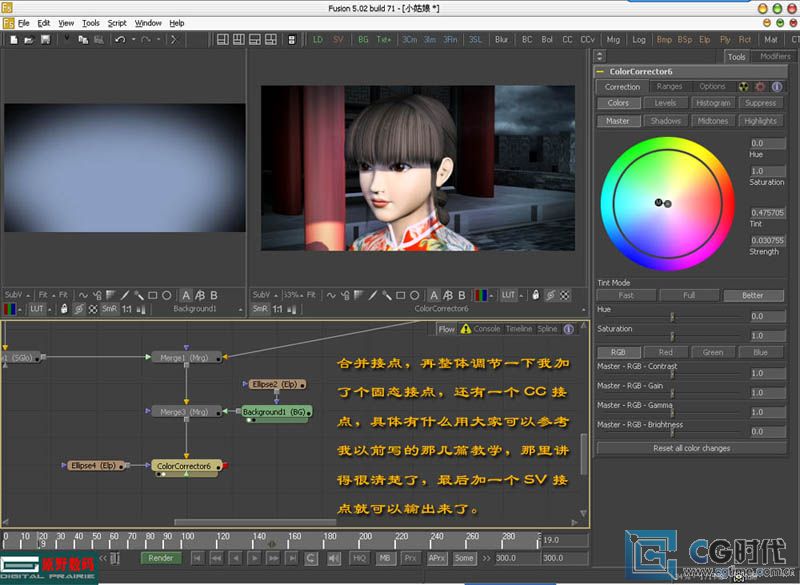Add a Rectangle mask via Rct
Screen dimensions: 800x585
745,40
